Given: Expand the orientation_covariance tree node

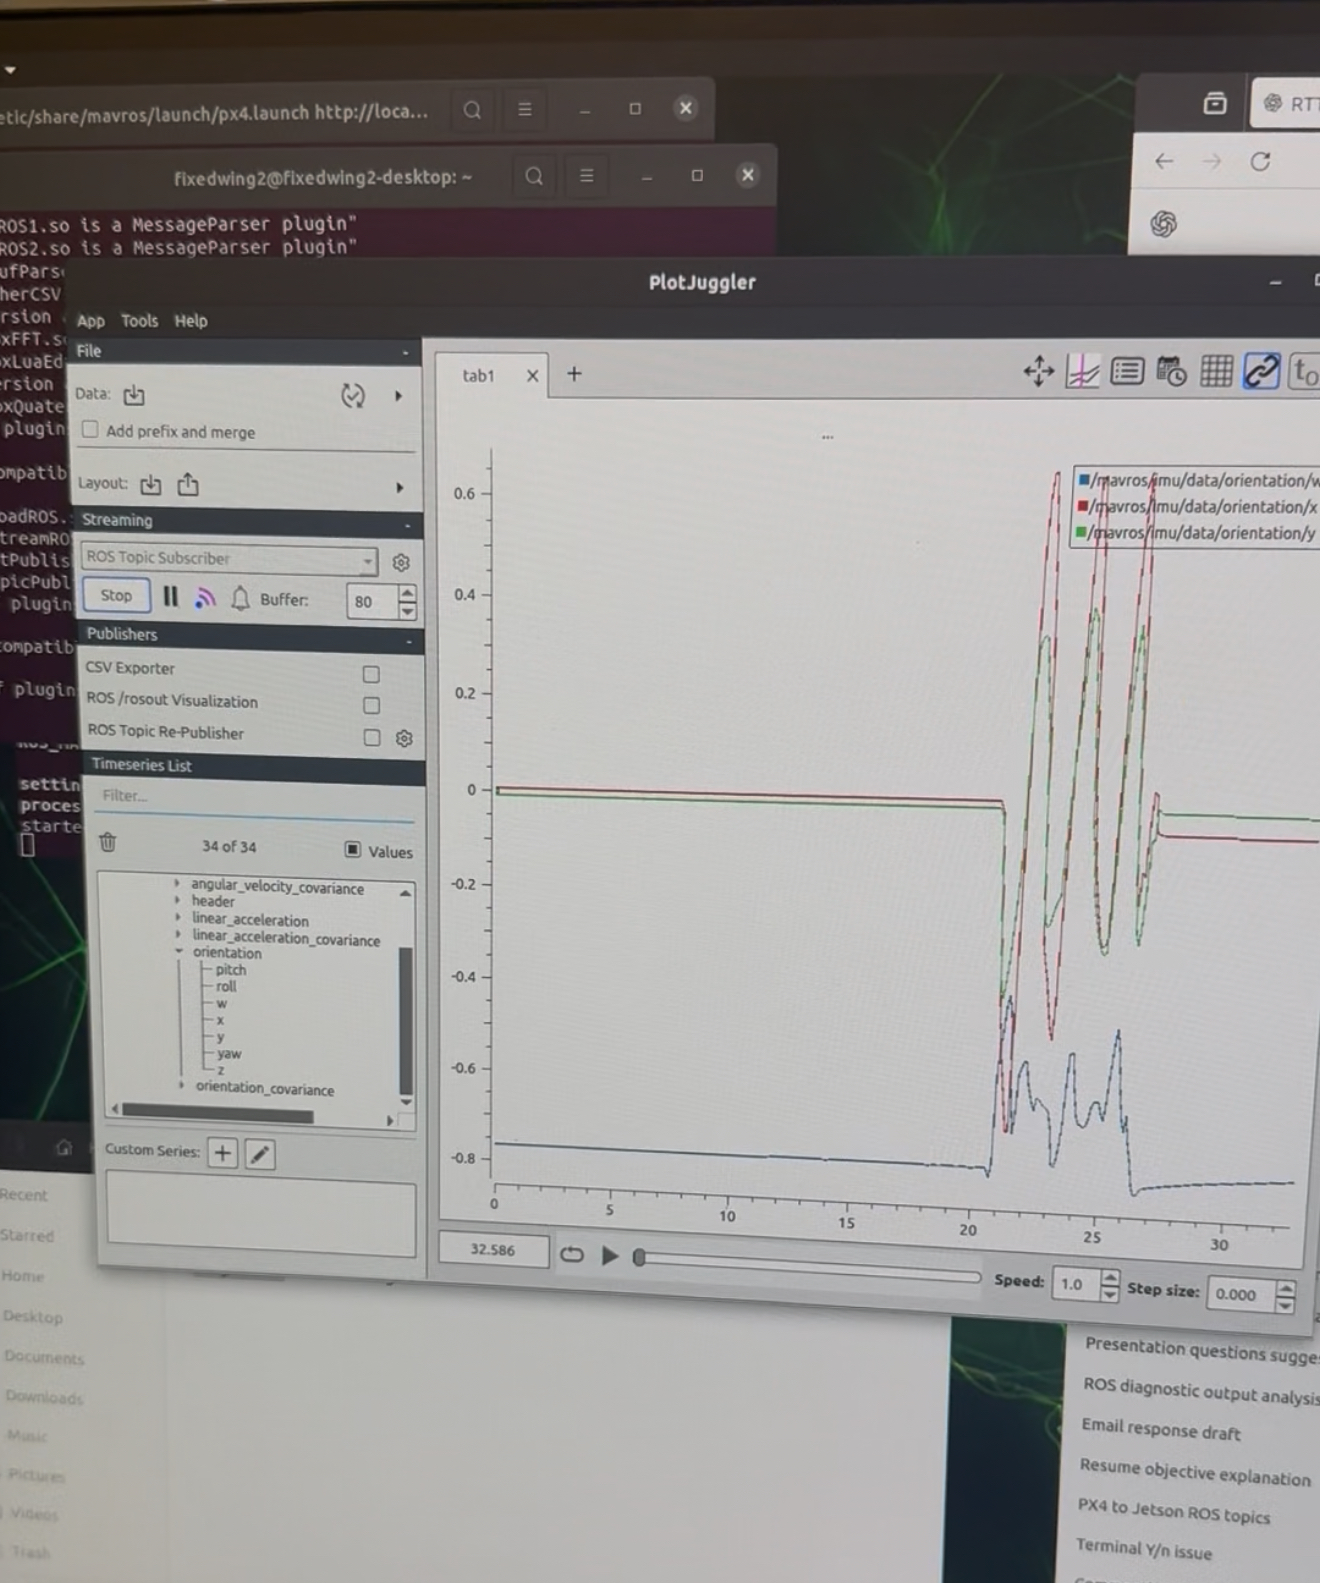Looking at the screenshot, I should click(181, 1085).
